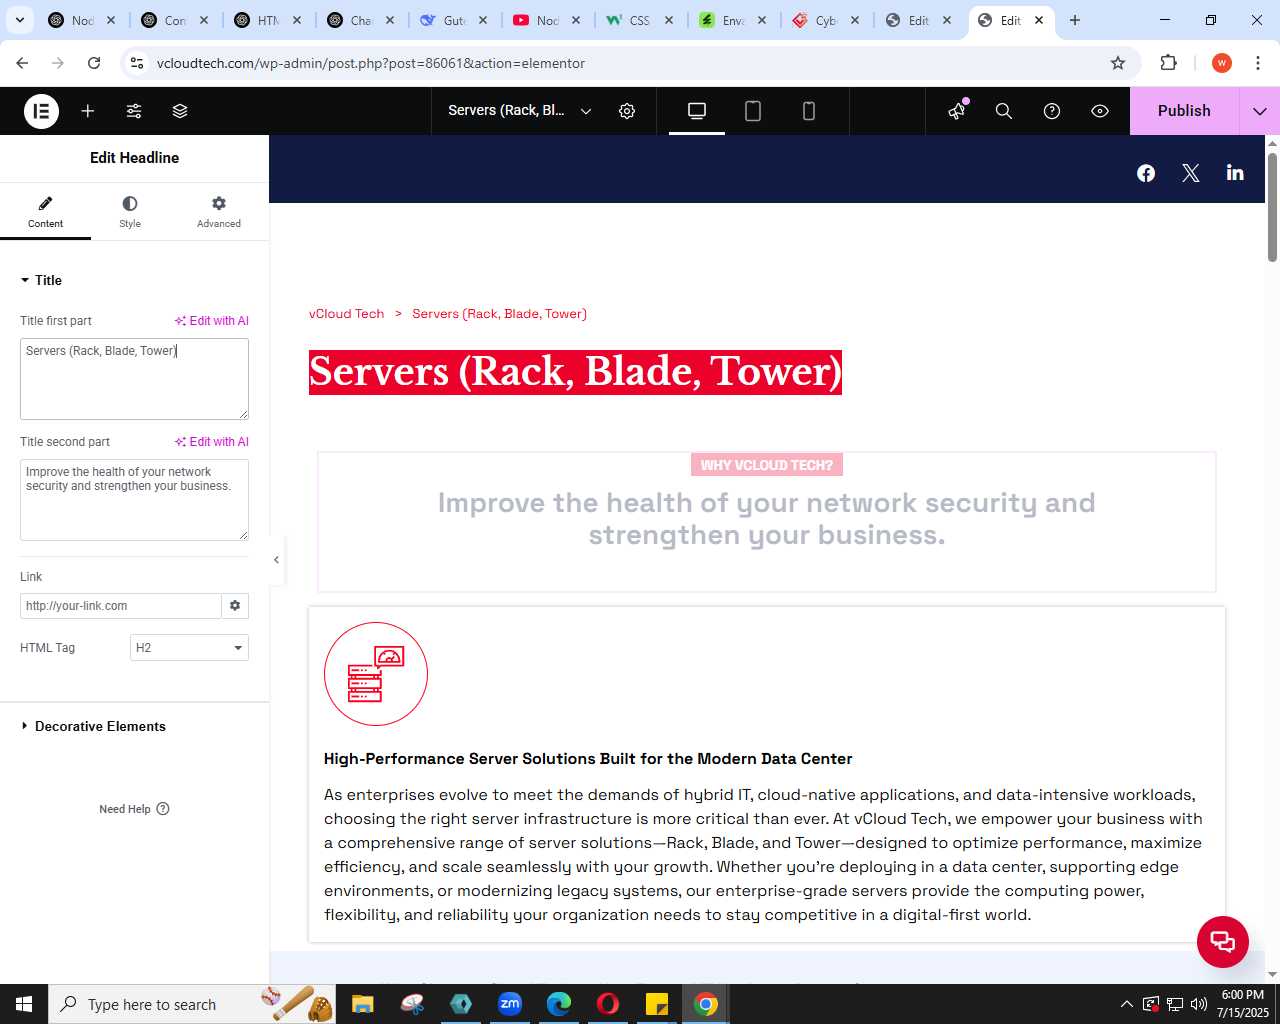Preview changes with the eye icon

coord(1100,111)
